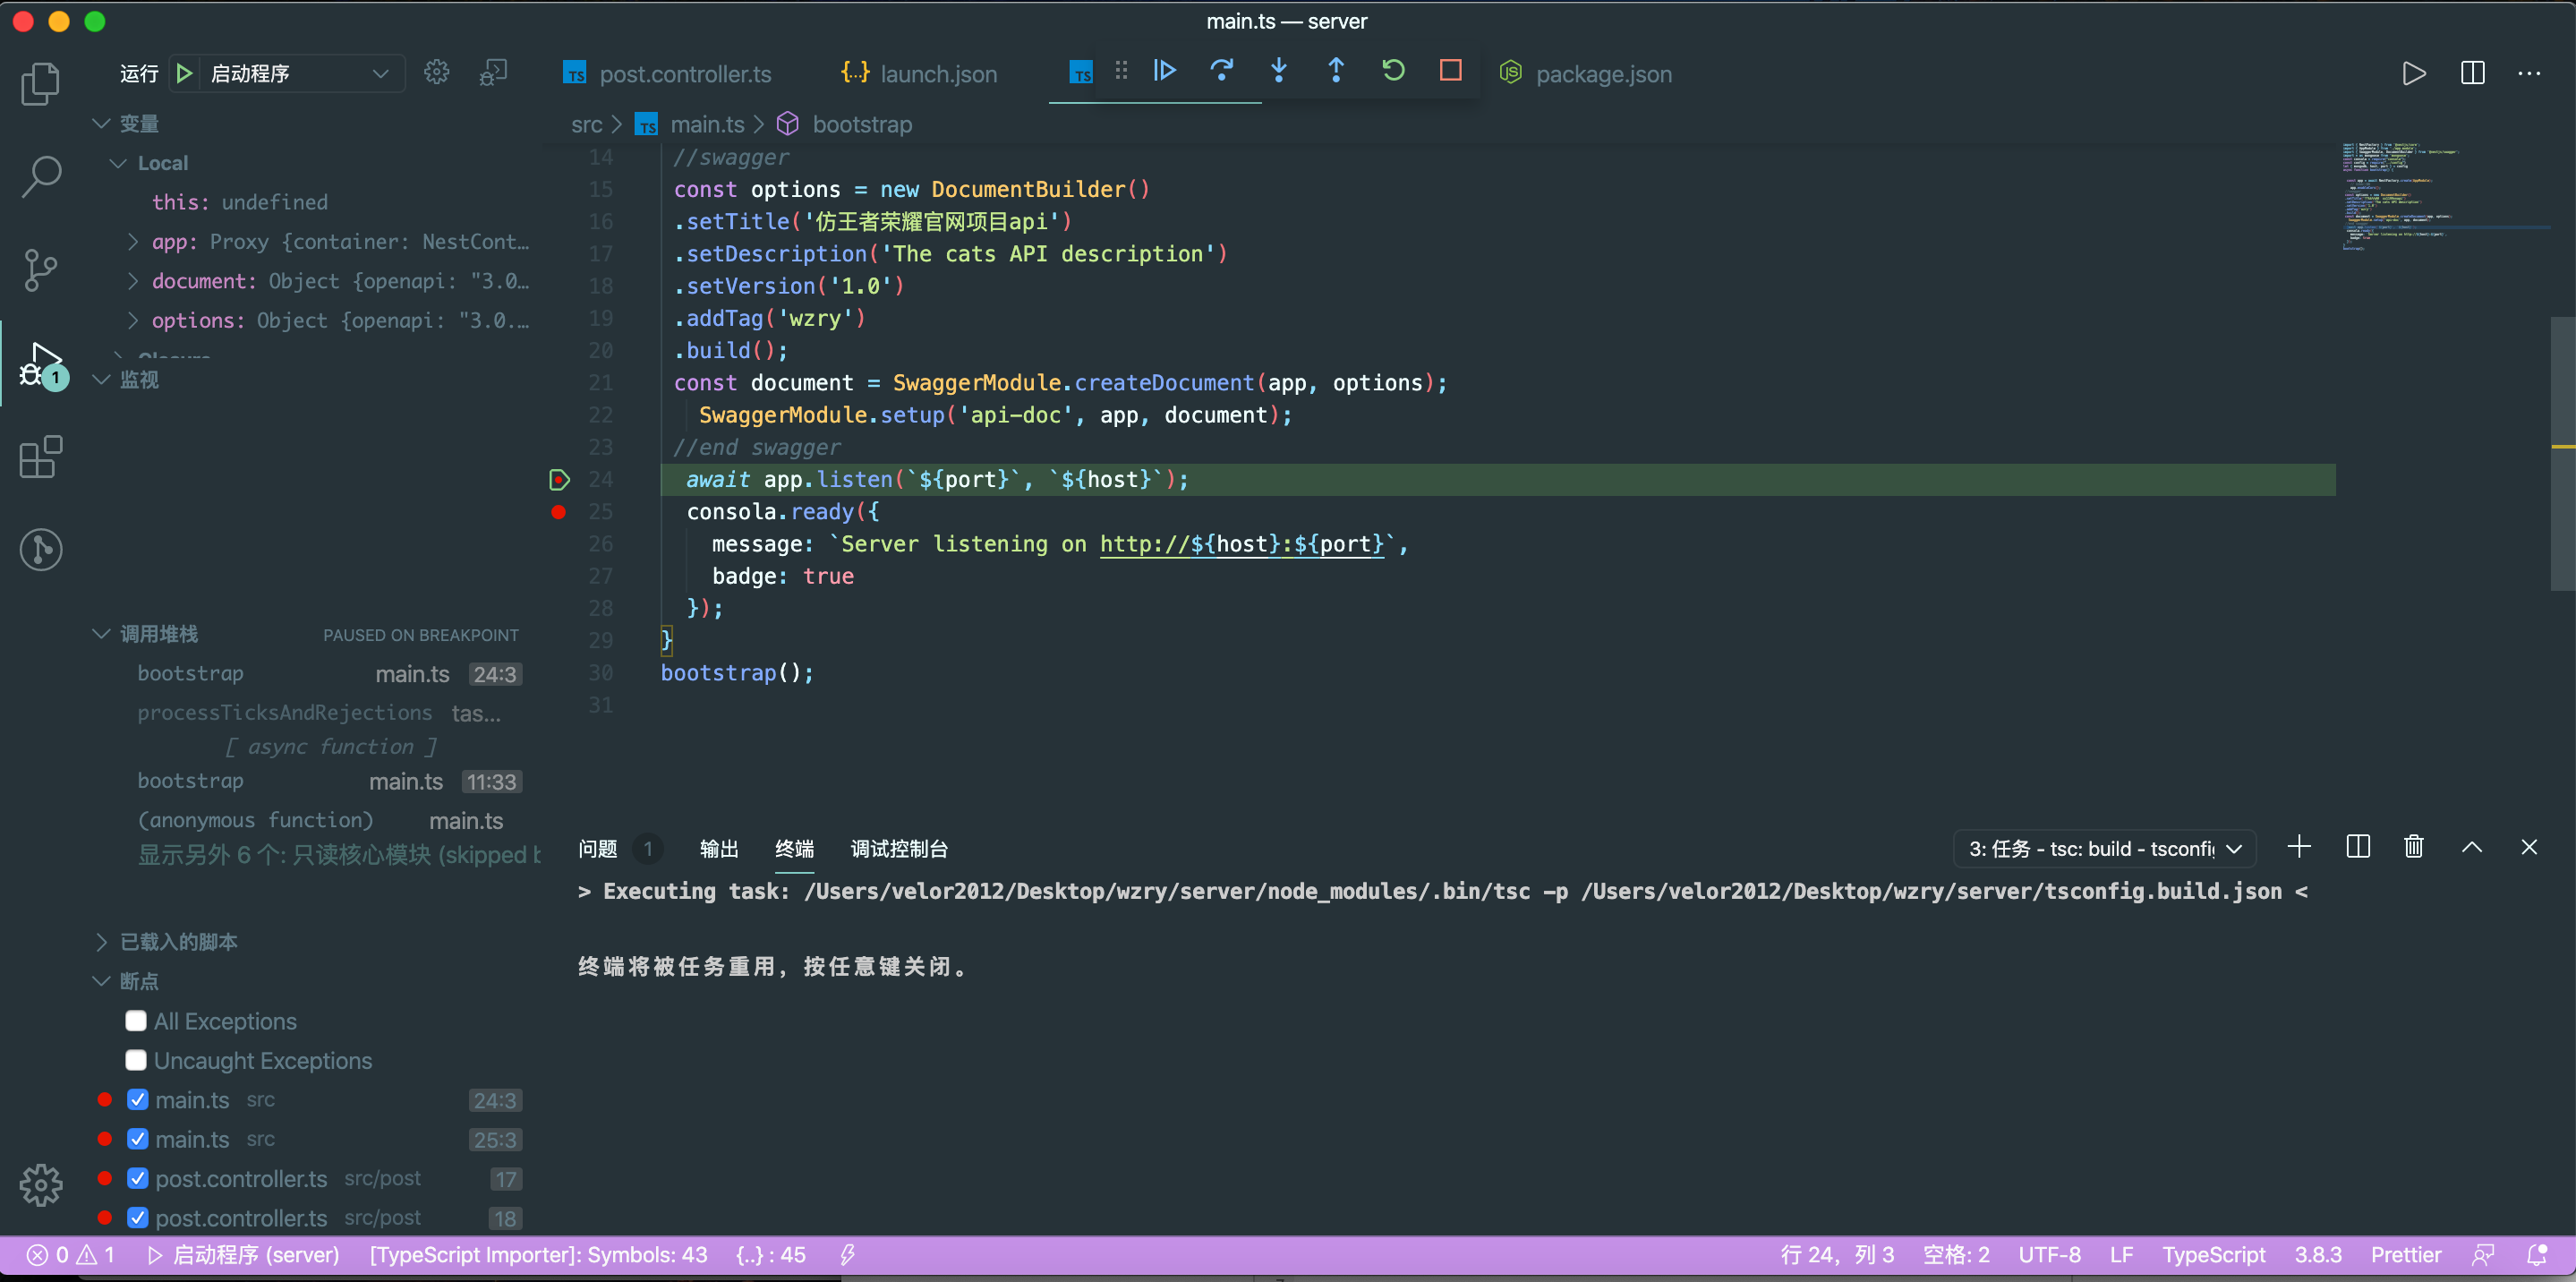2576x1282 pixels.
Task: Start debugging with green play button
Action: (184, 73)
